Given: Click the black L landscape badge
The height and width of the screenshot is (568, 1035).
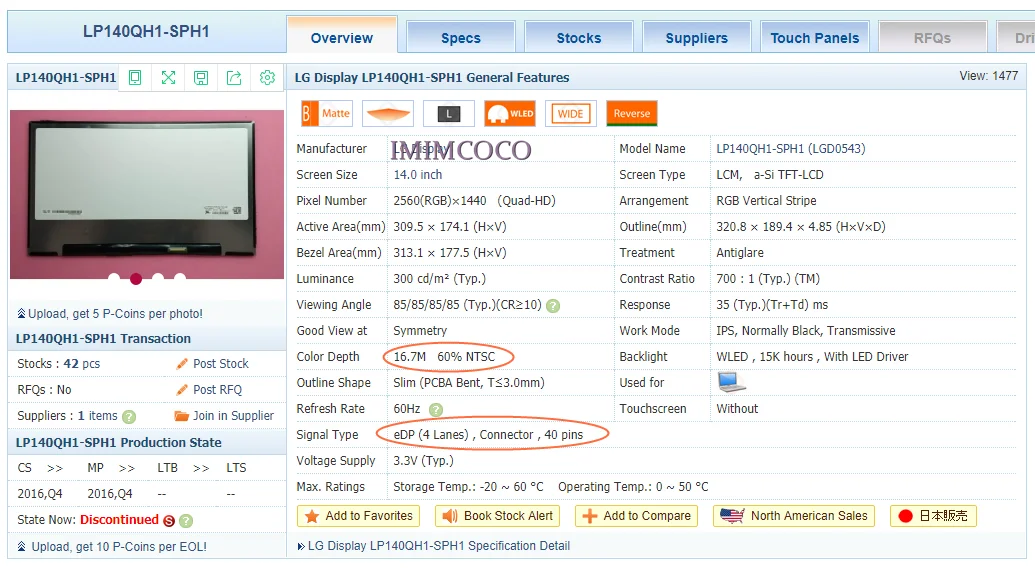Looking at the screenshot, I should pos(449,113).
